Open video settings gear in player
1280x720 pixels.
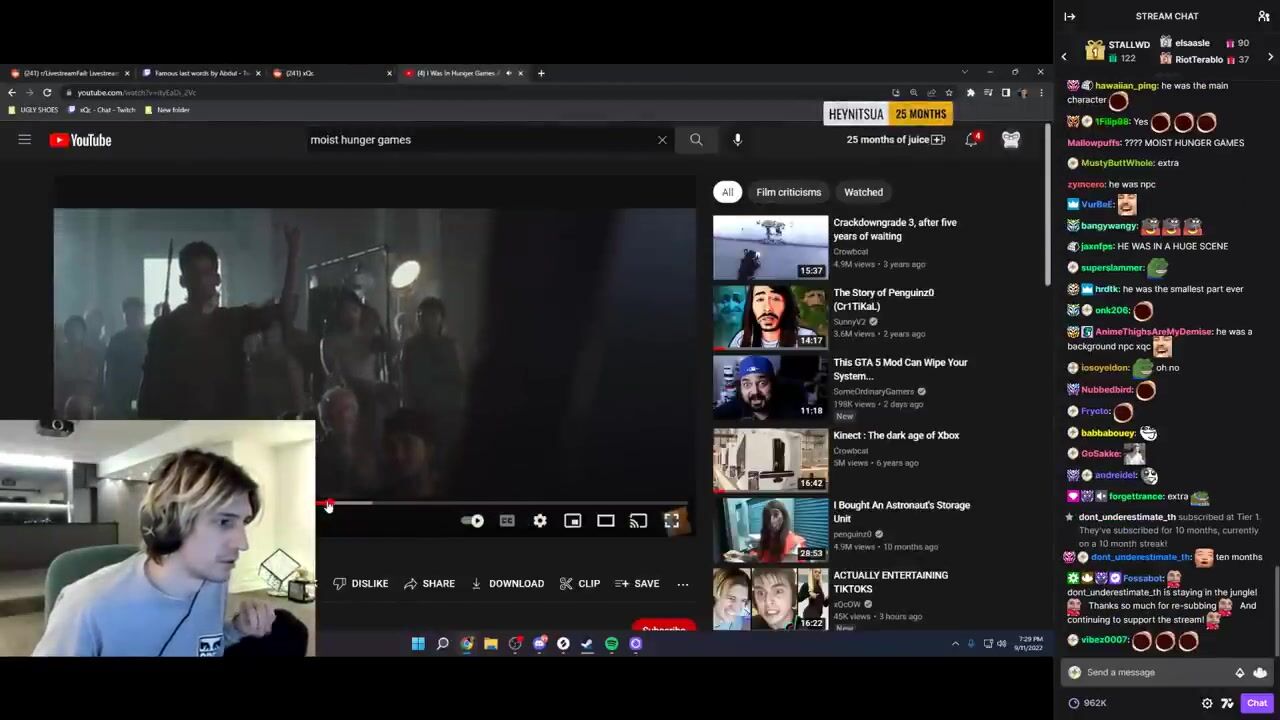tap(540, 521)
